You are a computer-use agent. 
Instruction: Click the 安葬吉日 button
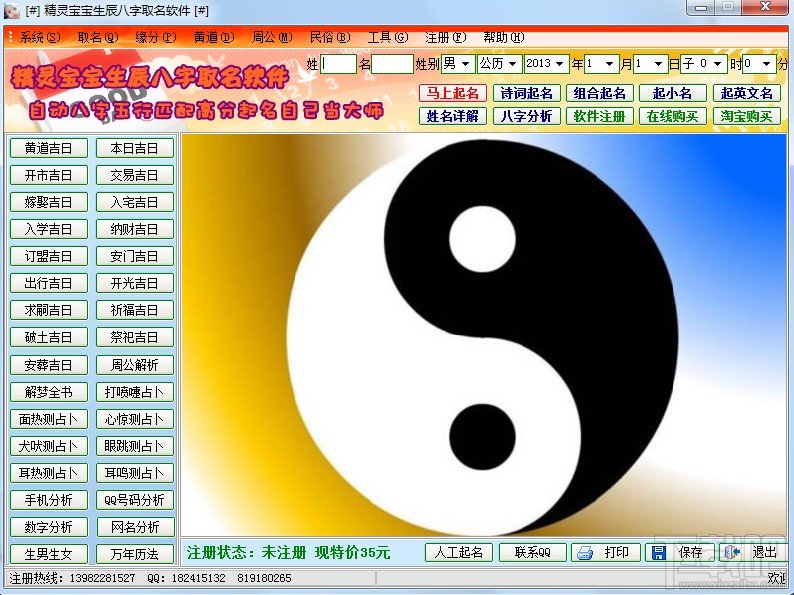tap(49, 365)
